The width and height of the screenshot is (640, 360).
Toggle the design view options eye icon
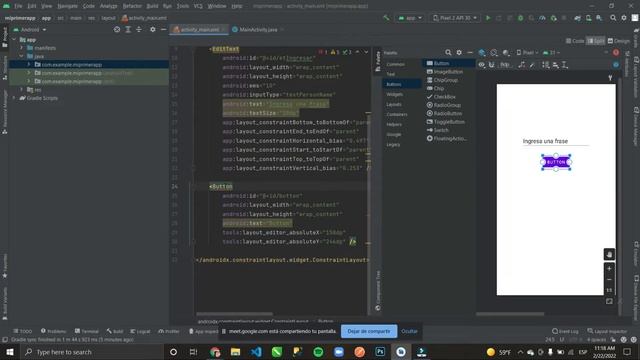pos(482,64)
